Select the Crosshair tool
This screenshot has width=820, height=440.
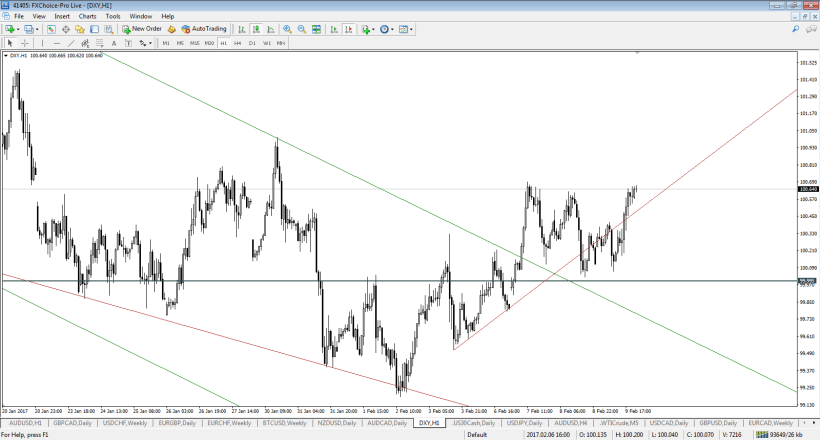coord(25,43)
